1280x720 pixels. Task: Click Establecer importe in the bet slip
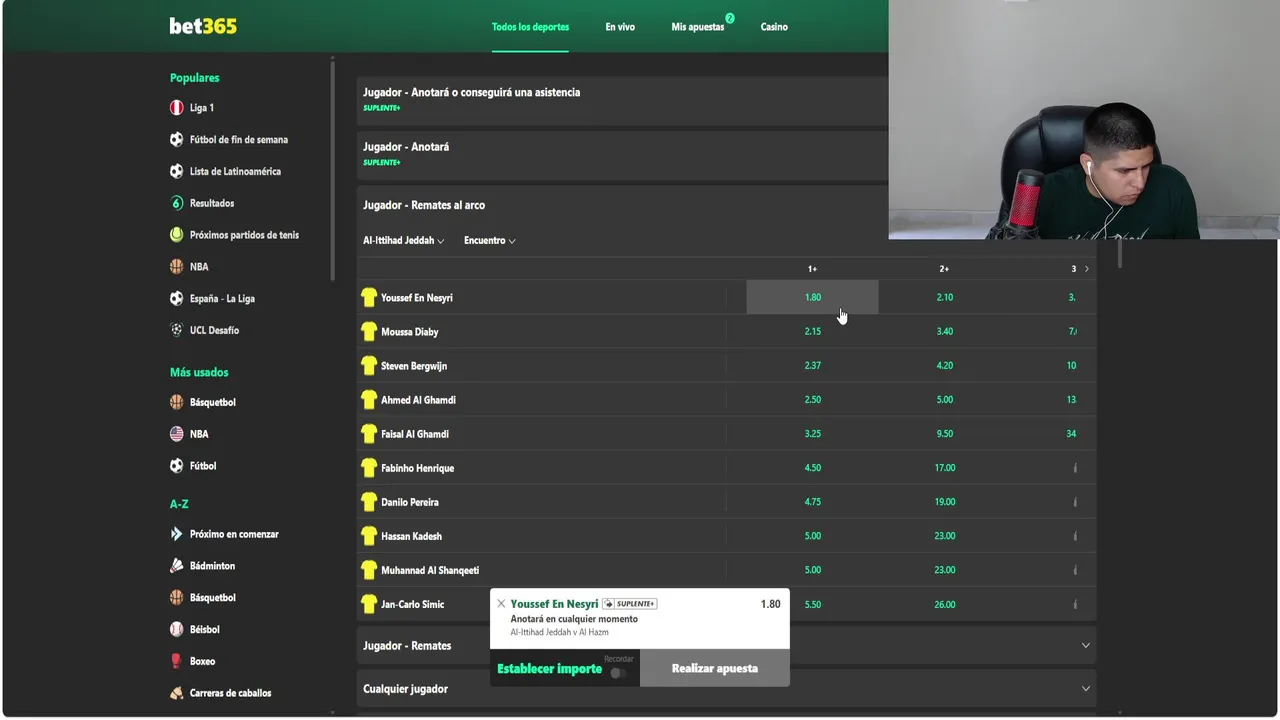pyautogui.click(x=549, y=669)
